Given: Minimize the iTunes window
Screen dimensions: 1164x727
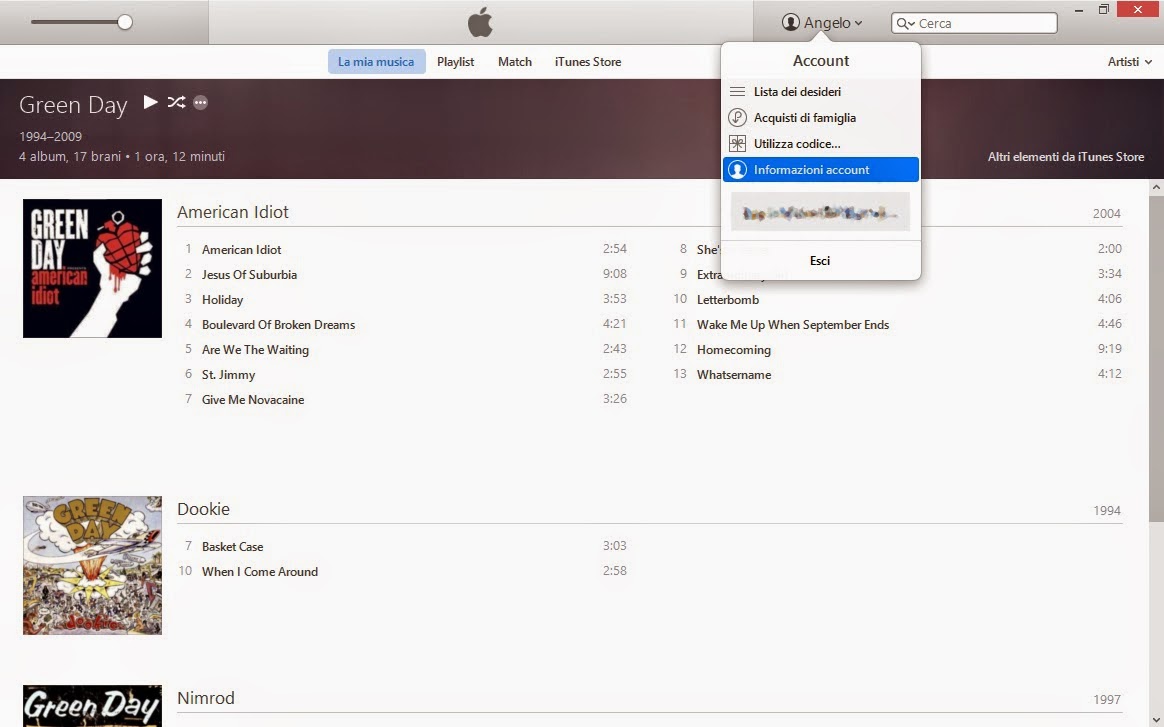Looking at the screenshot, I should (x=1079, y=10).
